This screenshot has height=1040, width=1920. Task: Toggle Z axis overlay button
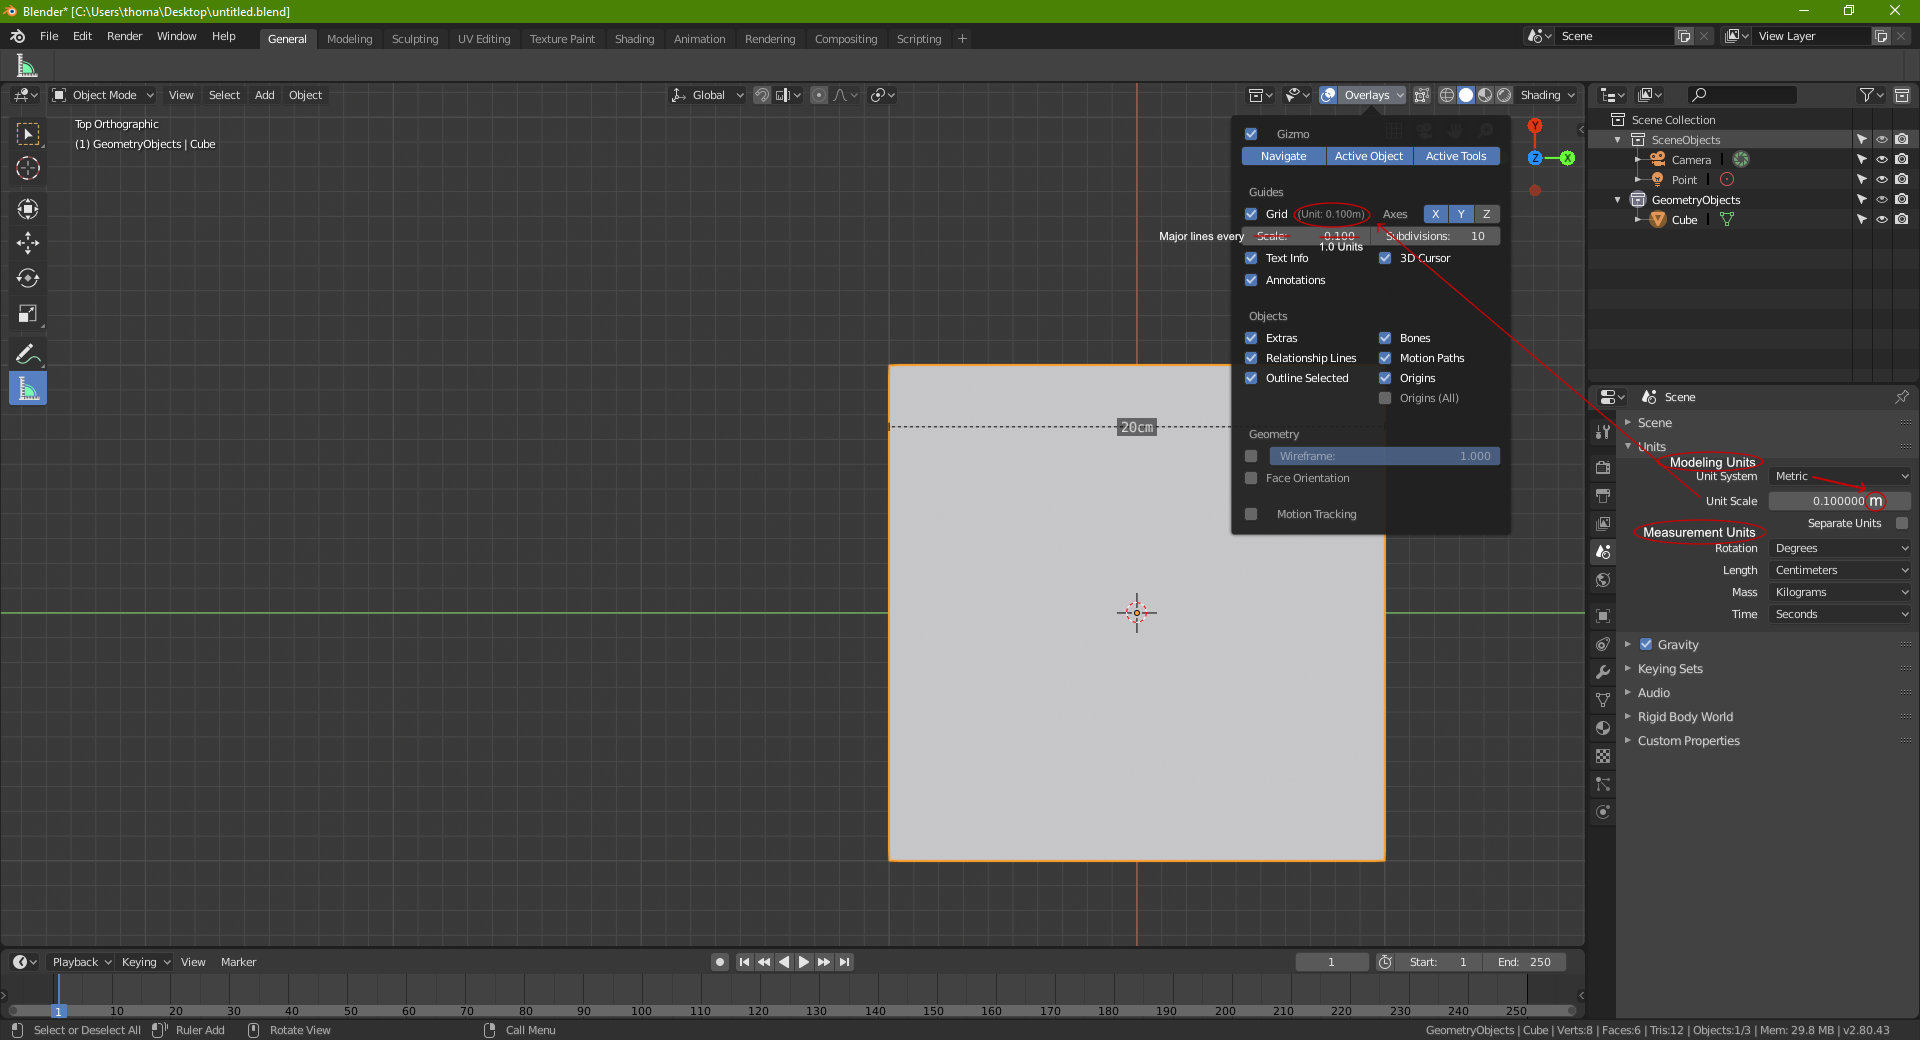[1487, 214]
